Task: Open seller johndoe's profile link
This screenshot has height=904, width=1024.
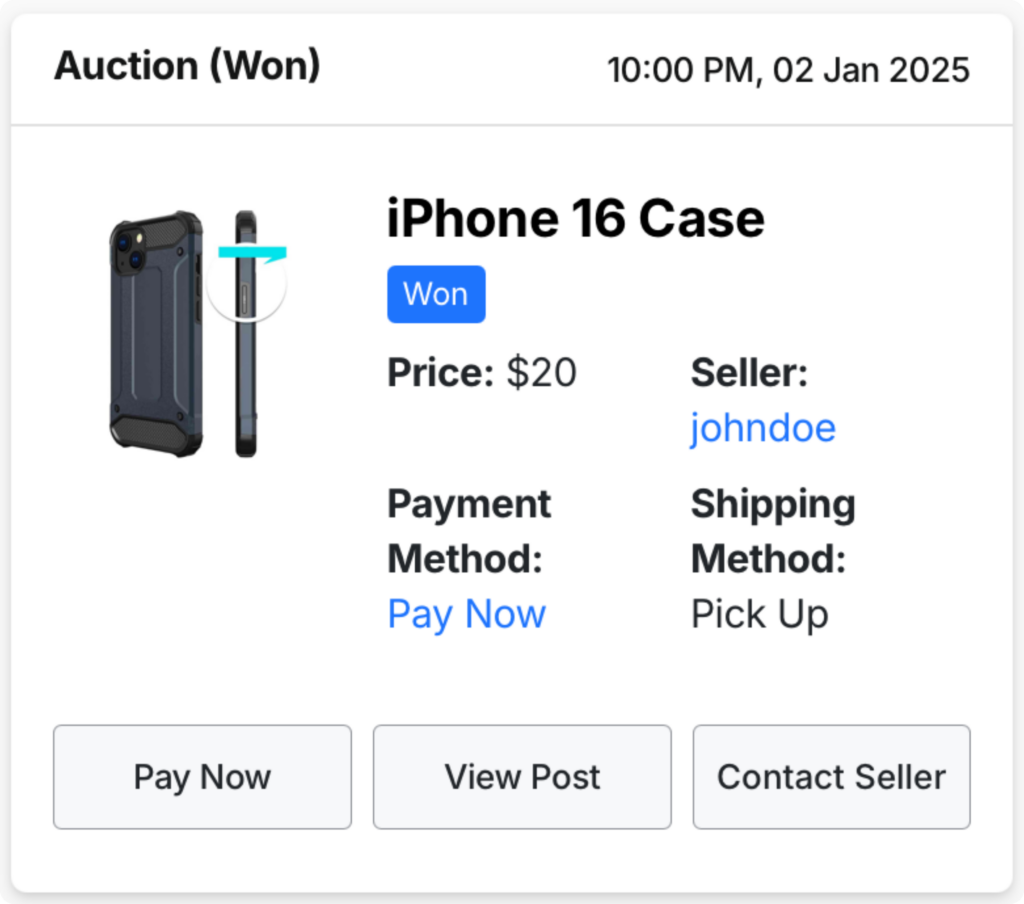Action: [x=763, y=428]
